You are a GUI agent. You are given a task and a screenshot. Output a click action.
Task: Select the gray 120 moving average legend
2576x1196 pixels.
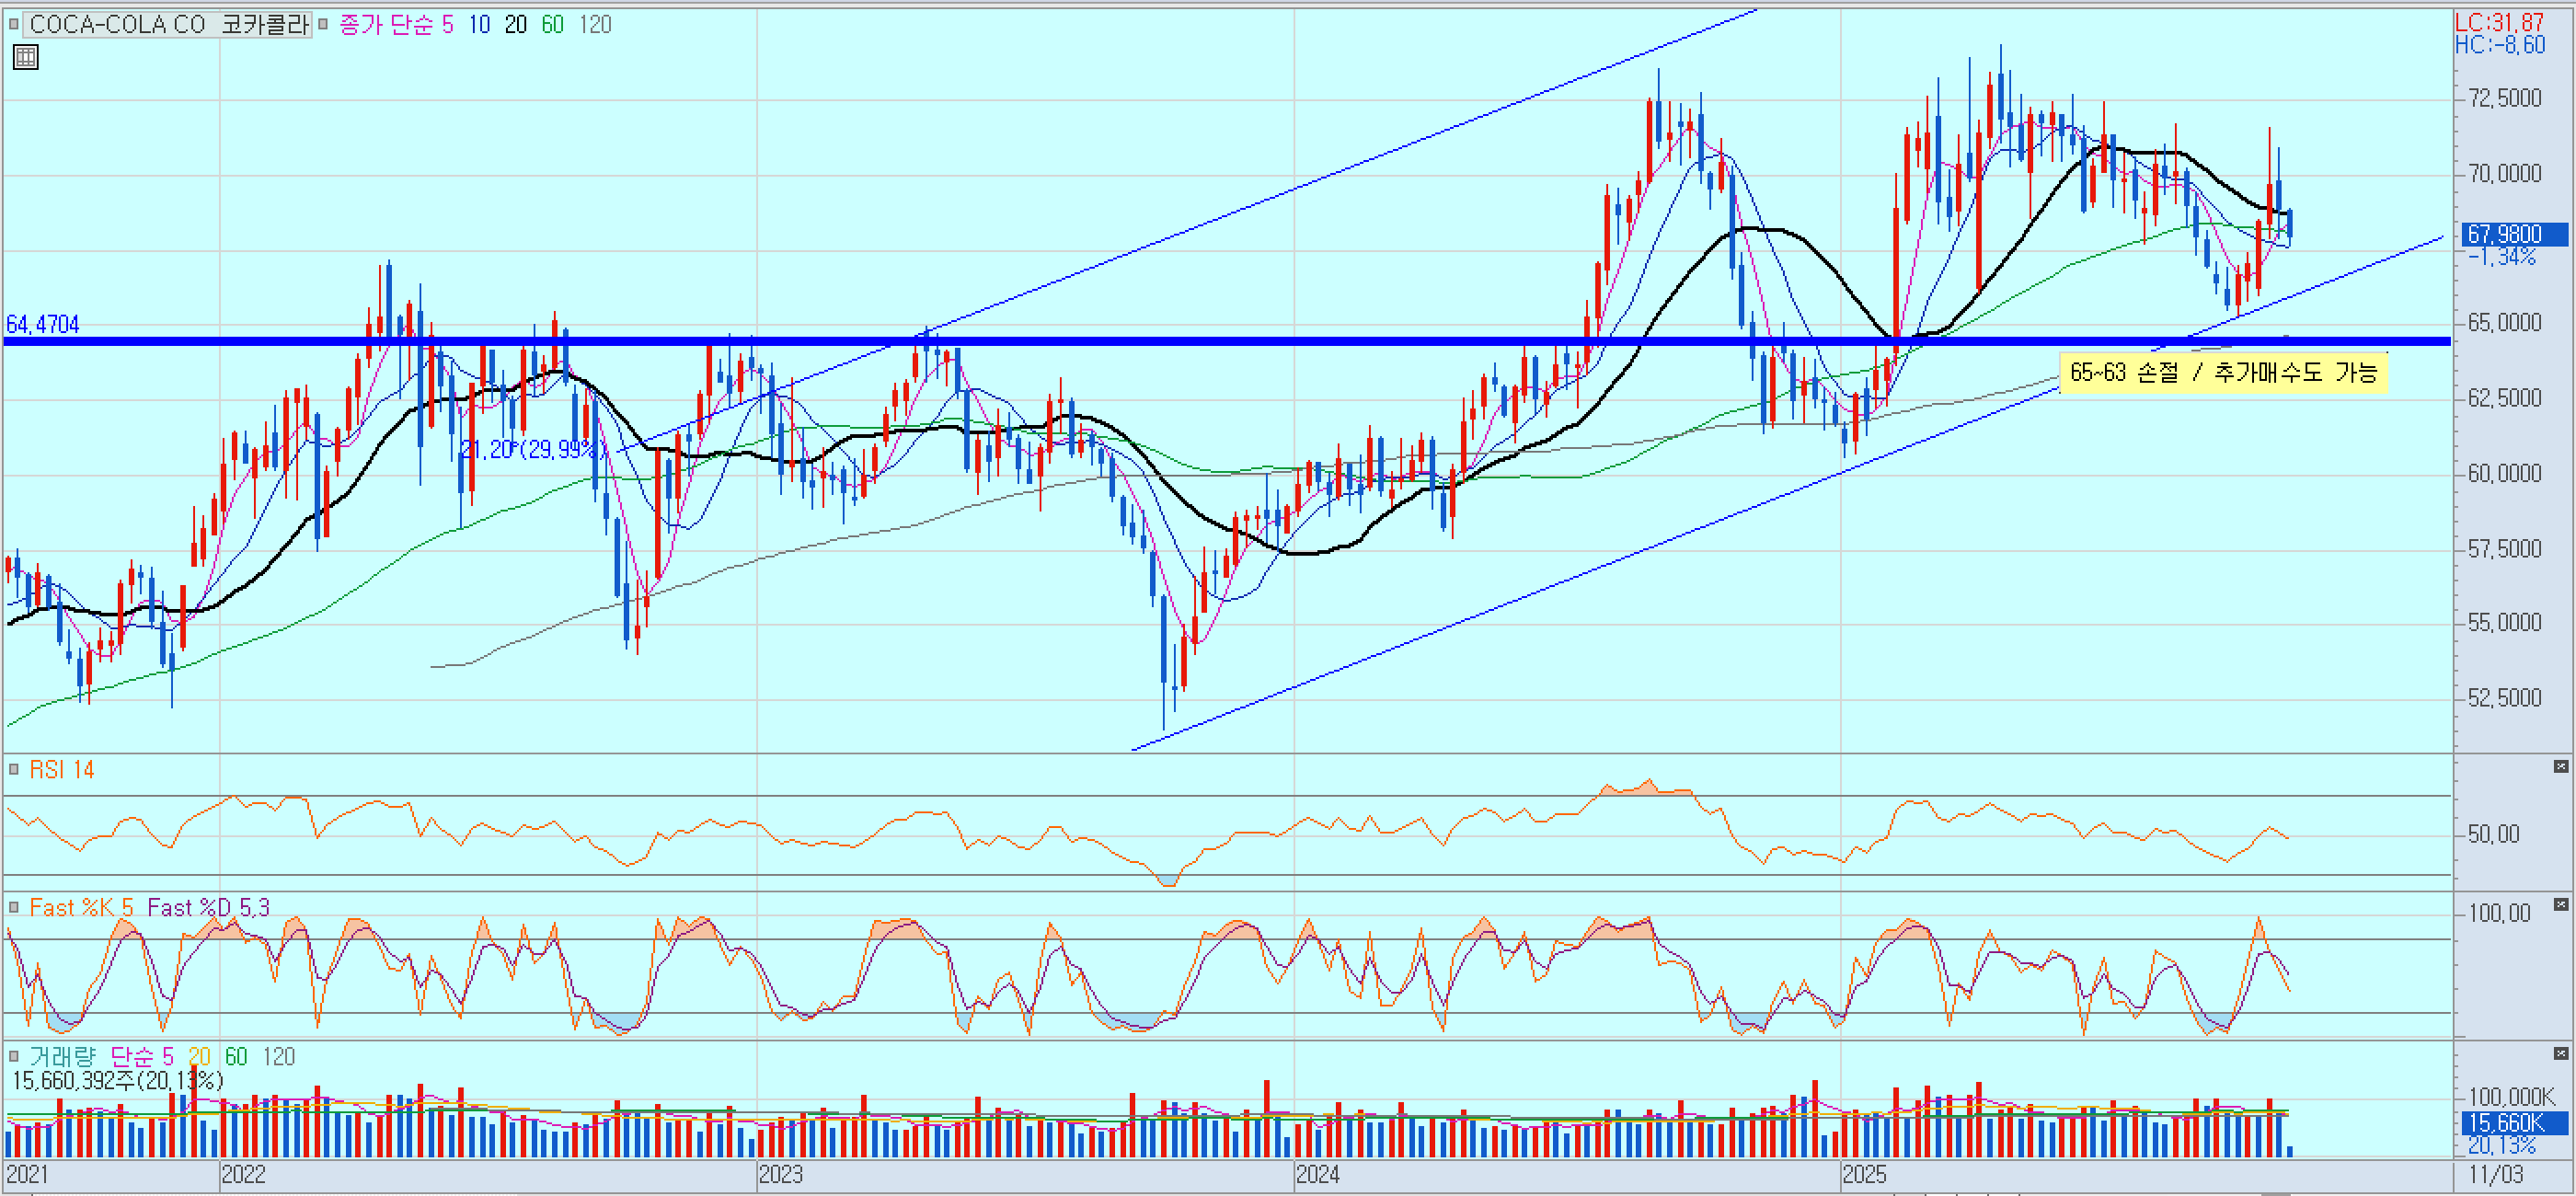(x=595, y=24)
